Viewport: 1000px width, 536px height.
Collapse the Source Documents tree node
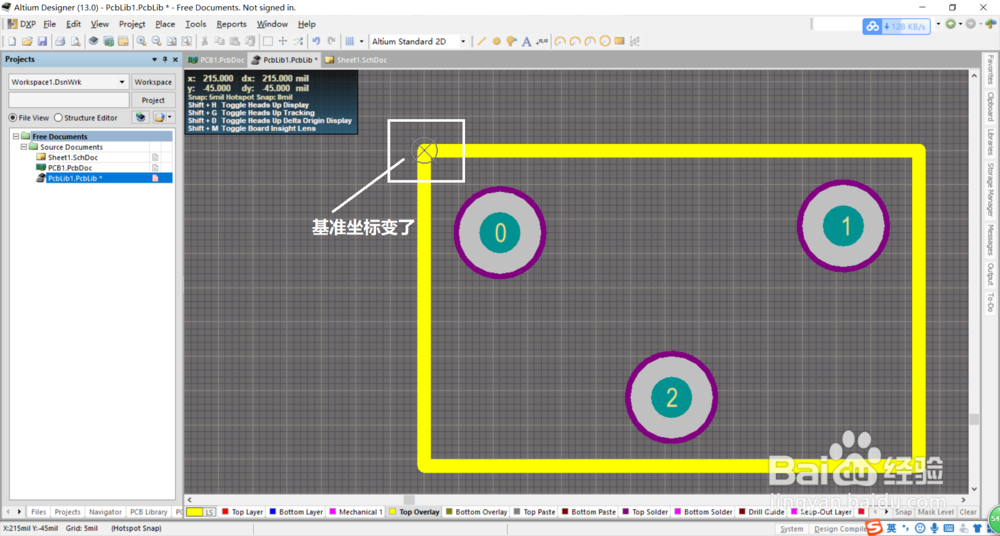[x=24, y=147]
